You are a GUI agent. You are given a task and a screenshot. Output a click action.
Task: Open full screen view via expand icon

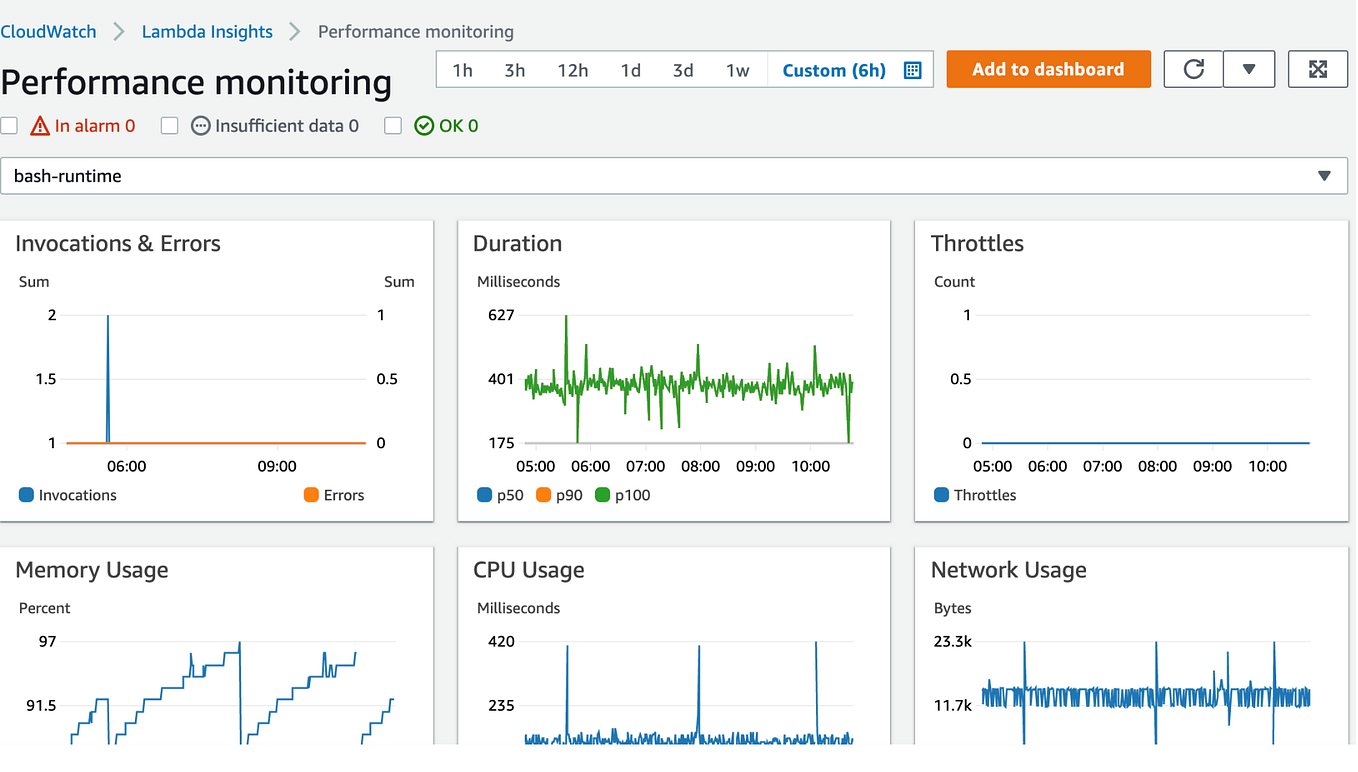tap(1318, 69)
